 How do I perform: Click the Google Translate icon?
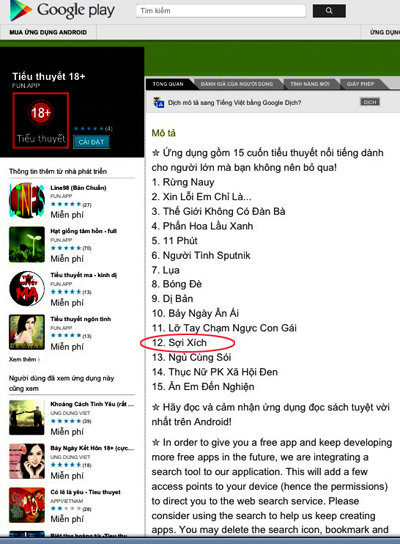[x=159, y=102]
